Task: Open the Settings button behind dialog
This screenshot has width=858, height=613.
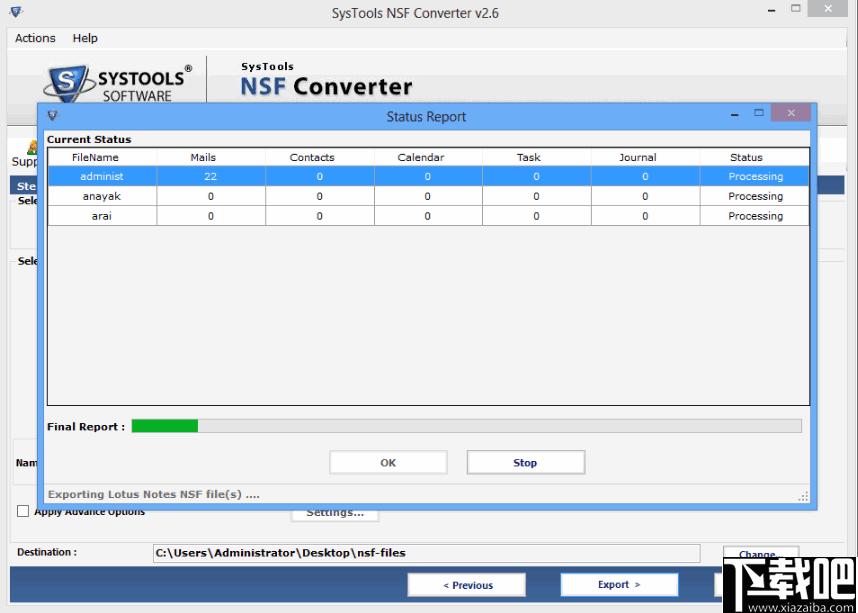Action: tap(335, 514)
